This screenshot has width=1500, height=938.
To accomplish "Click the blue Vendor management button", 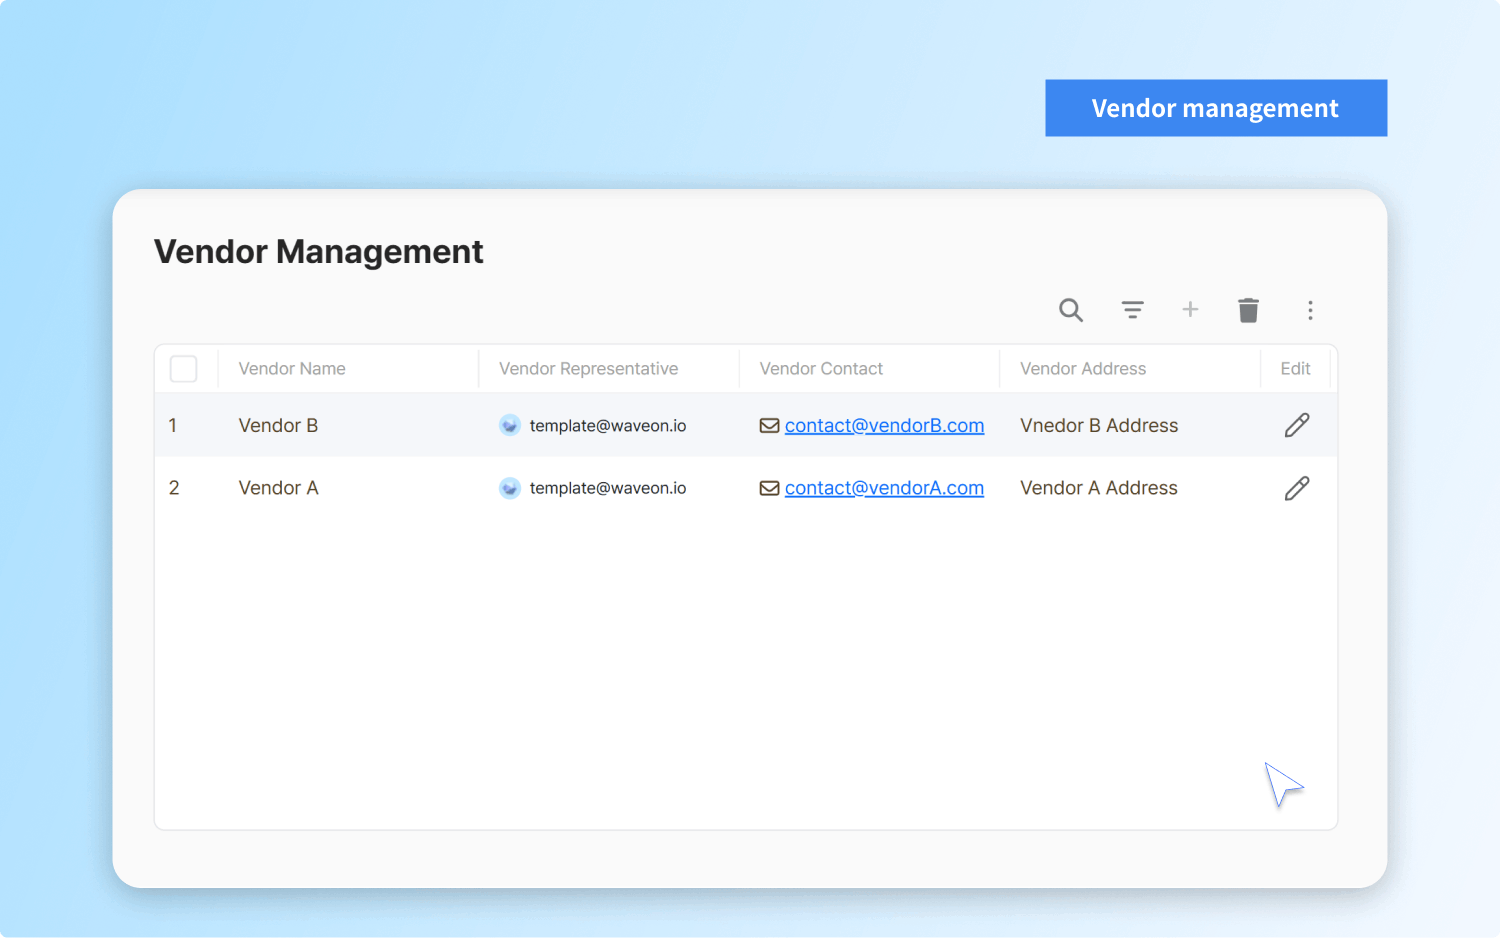I will [x=1216, y=108].
